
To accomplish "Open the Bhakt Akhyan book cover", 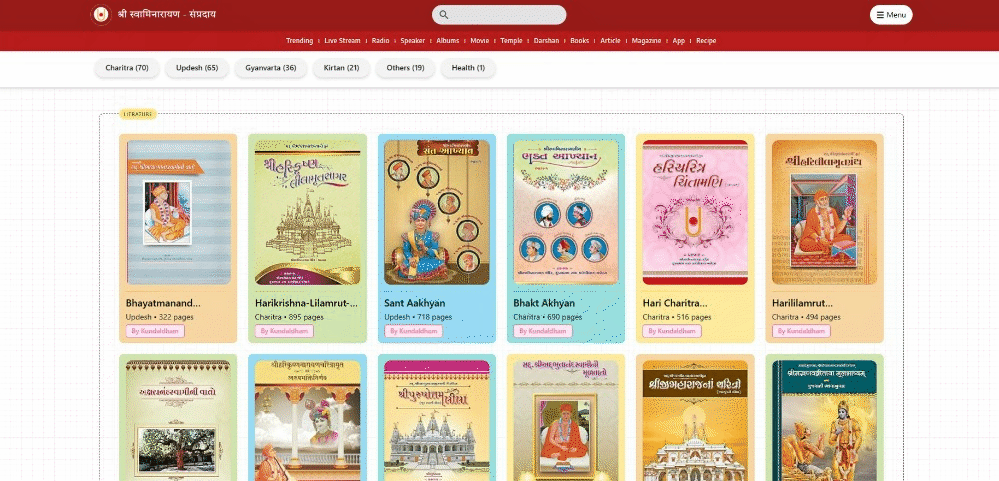I will pyautogui.click(x=566, y=212).
